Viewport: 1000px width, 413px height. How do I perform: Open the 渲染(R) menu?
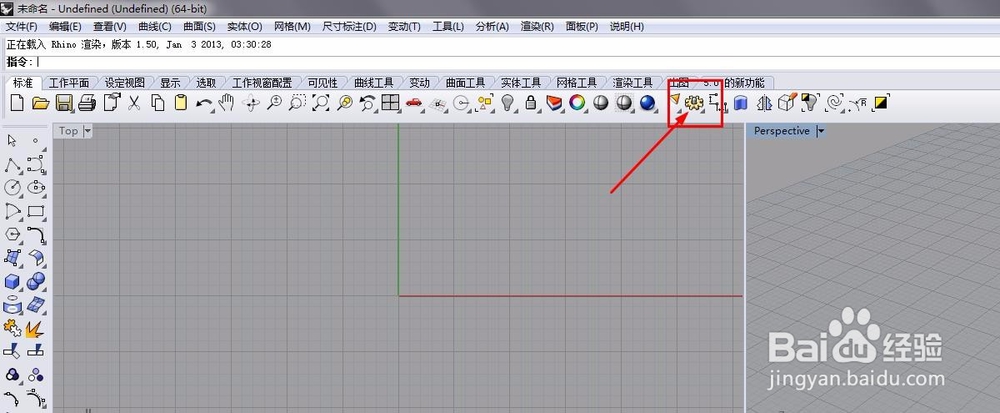coord(537,26)
